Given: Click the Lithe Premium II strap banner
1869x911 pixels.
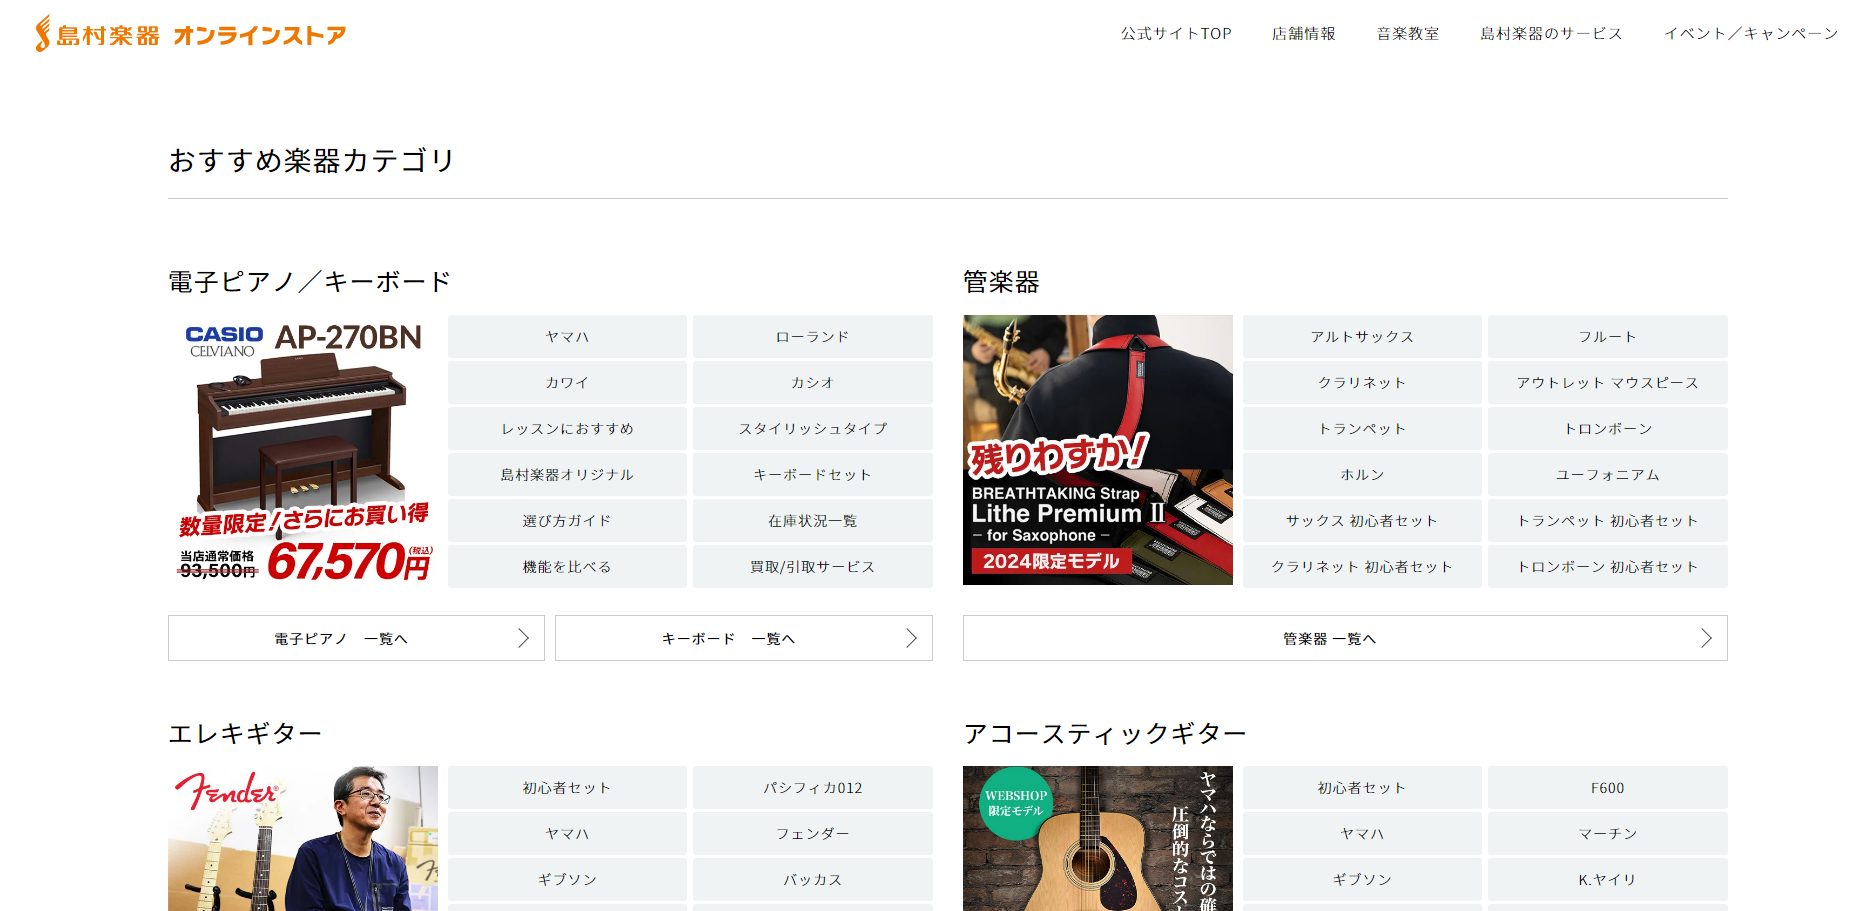Looking at the screenshot, I should click(1098, 450).
